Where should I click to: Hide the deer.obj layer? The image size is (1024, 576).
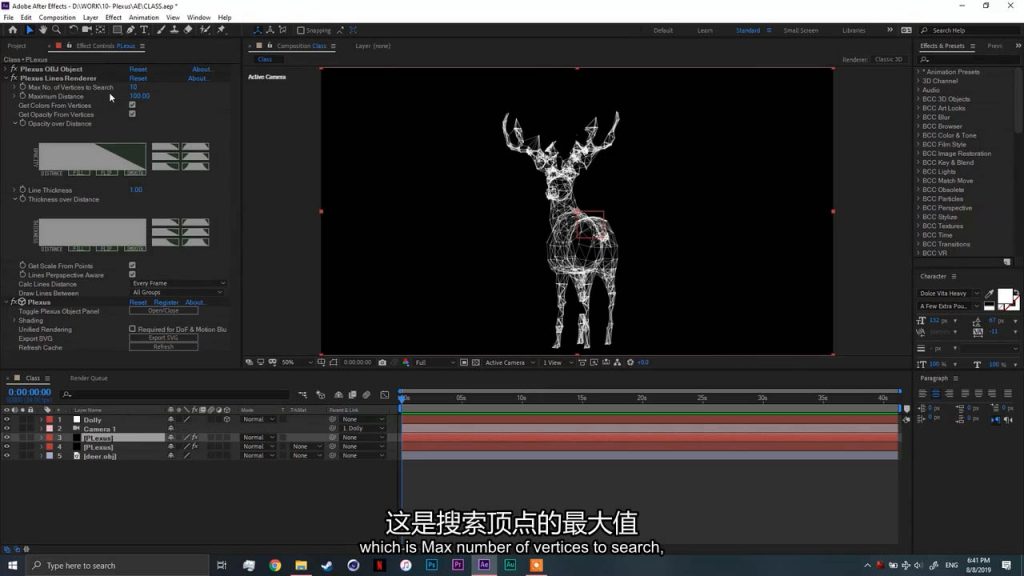[x=7, y=456]
